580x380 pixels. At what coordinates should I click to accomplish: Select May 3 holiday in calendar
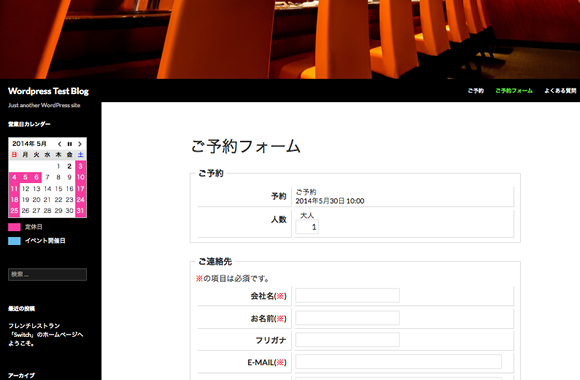[81, 166]
